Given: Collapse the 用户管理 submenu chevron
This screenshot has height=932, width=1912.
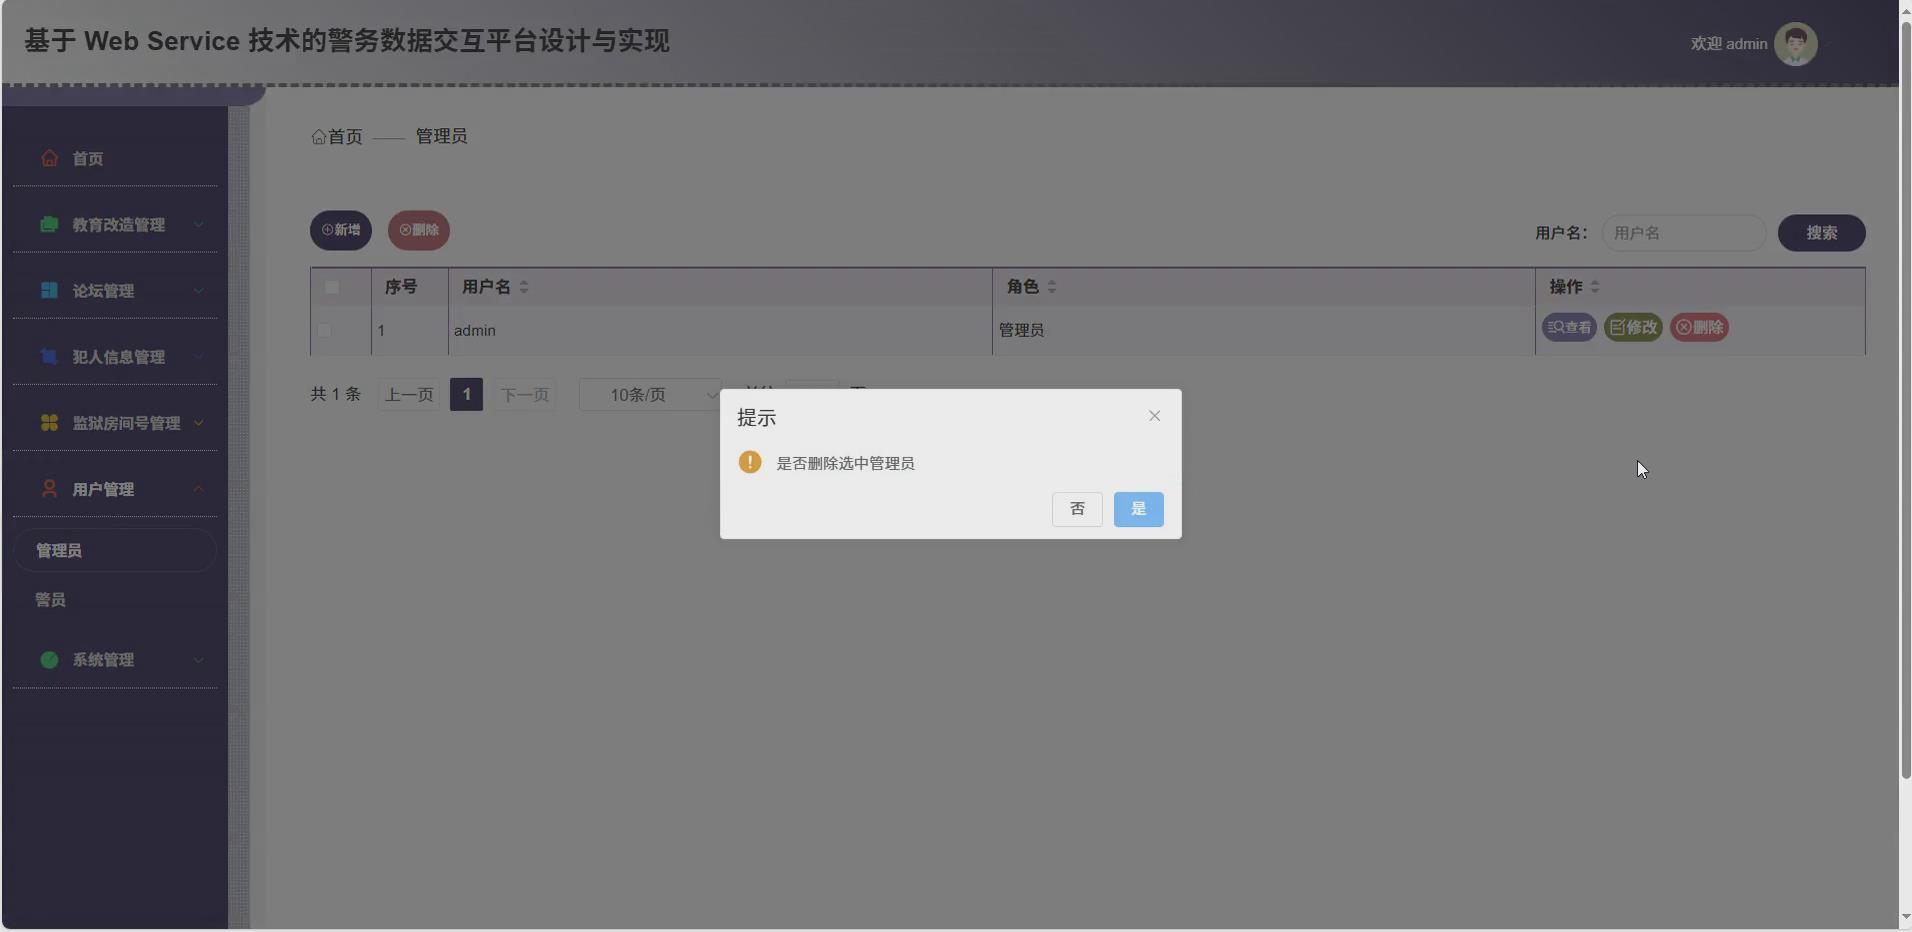Looking at the screenshot, I should pyautogui.click(x=198, y=489).
